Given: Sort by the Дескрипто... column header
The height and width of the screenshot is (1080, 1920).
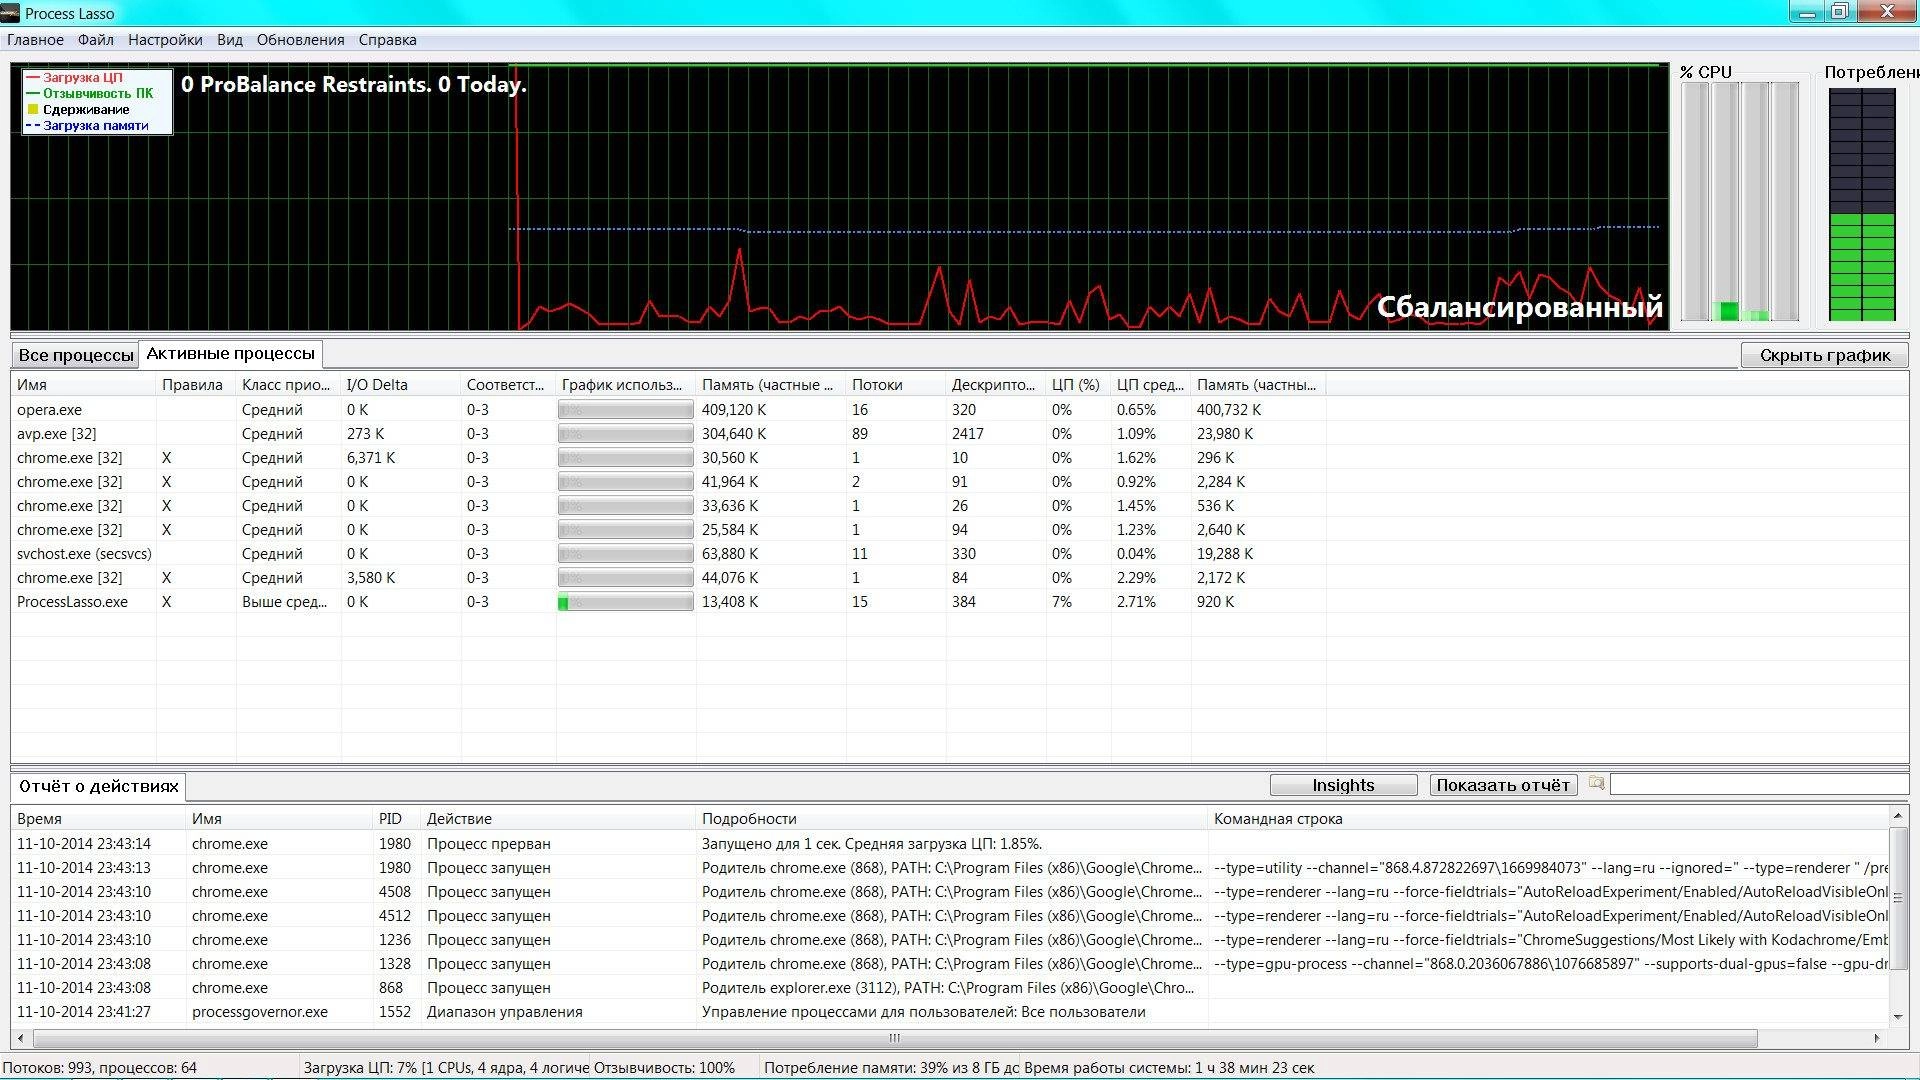Looking at the screenshot, I should coord(996,385).
